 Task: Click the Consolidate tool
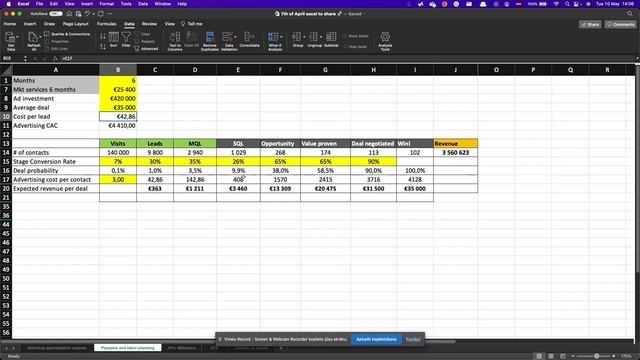coord(249,40)
